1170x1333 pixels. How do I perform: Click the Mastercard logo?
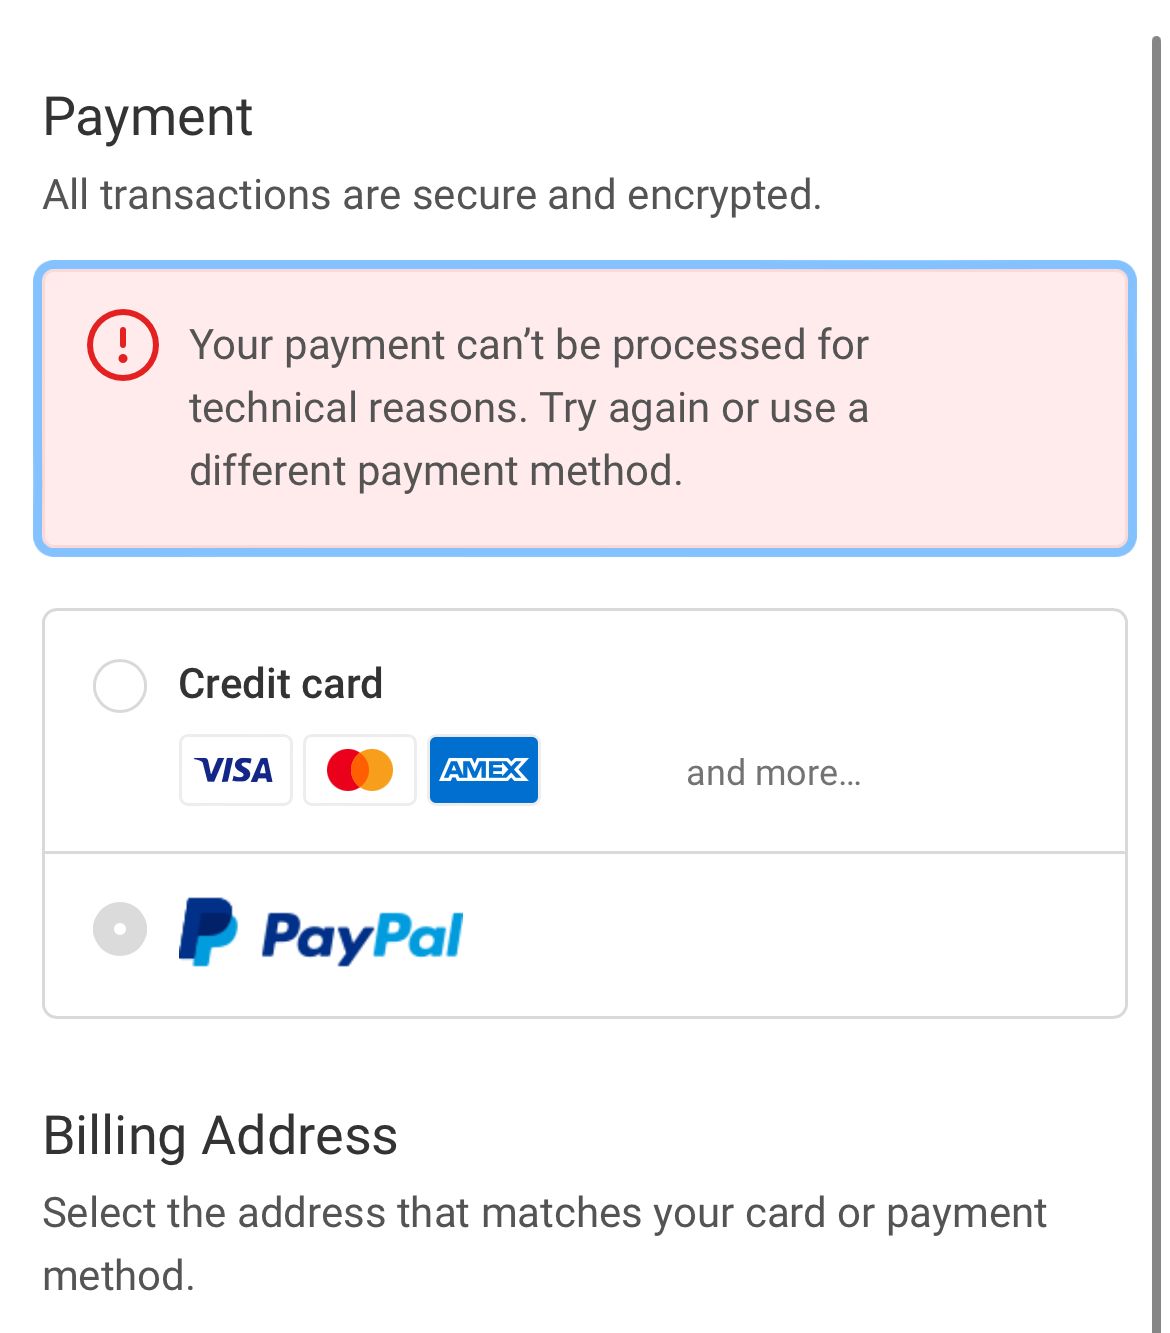click(x=360, y=770)
